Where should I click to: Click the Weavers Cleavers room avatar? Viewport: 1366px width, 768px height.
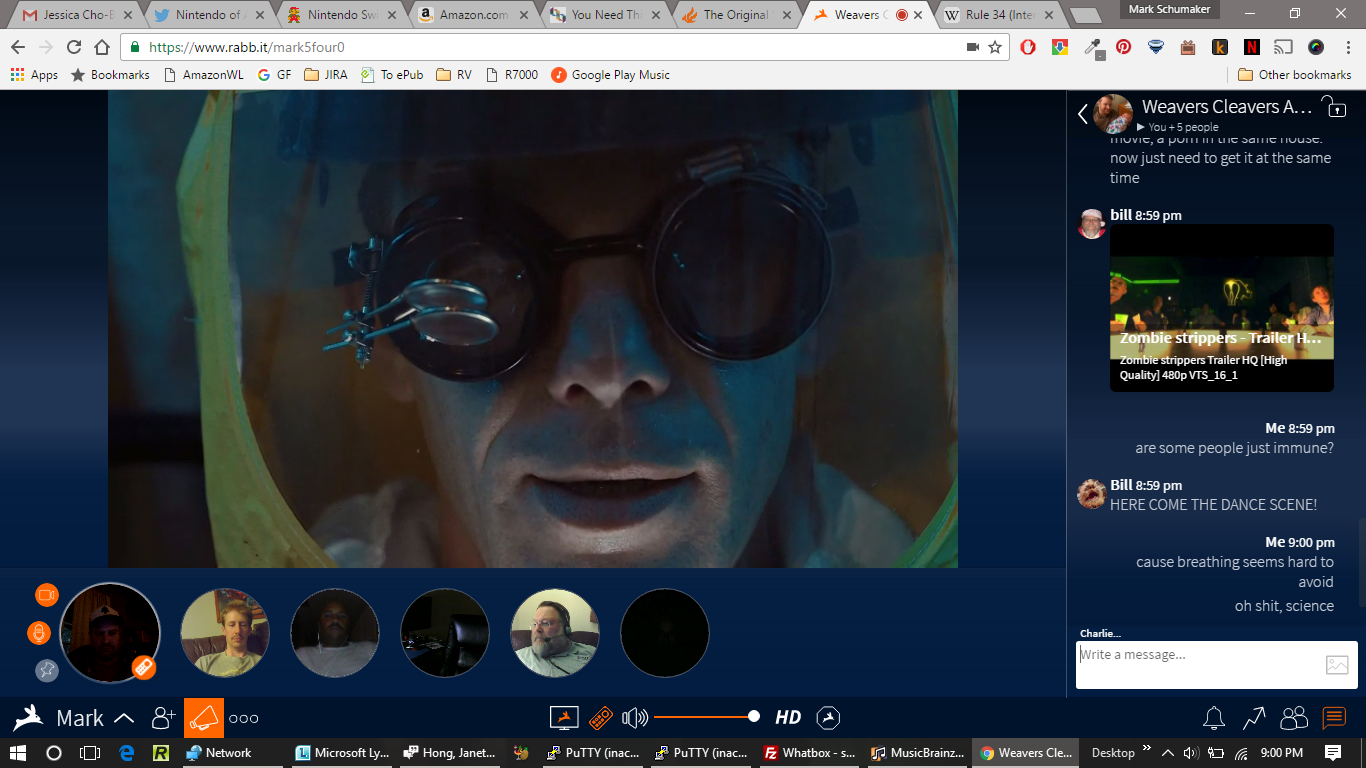pos(1113,113)
